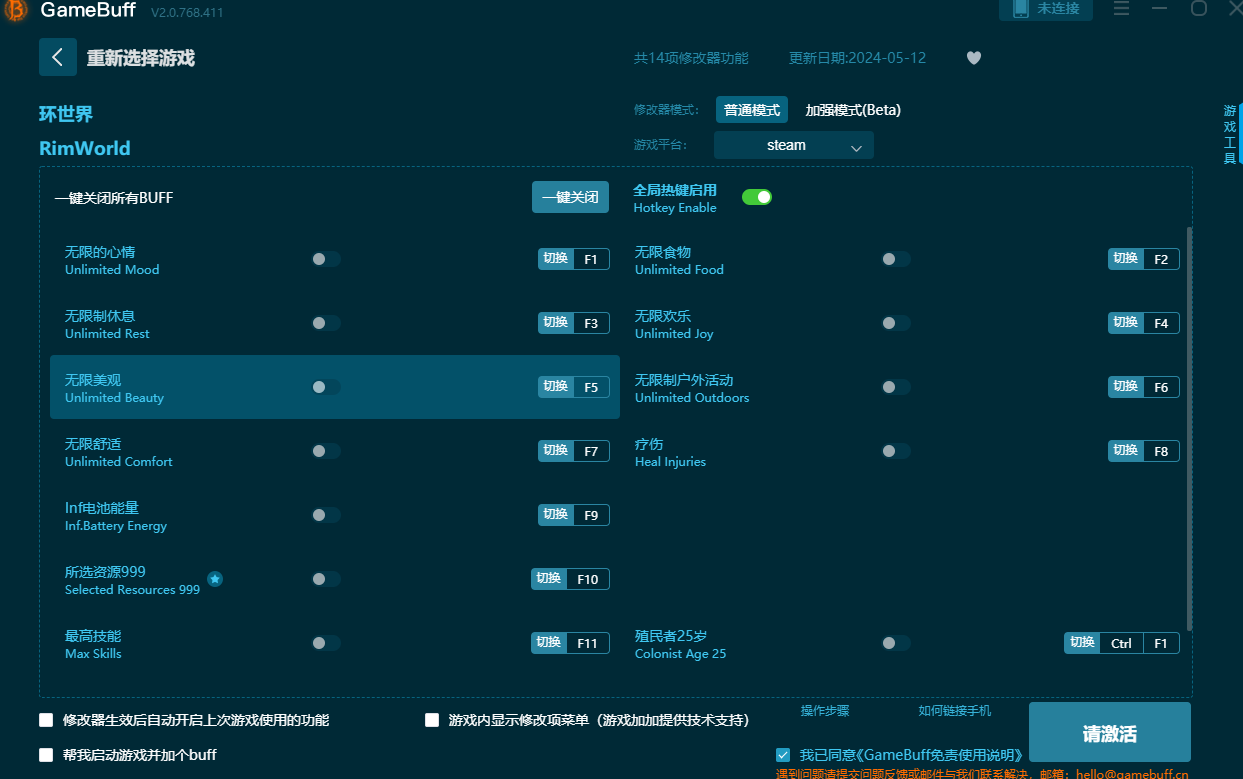Click F5 hotkey field for Unlimited Beauty
Screen dimensions: 1243x779
[x=591, y=387]
